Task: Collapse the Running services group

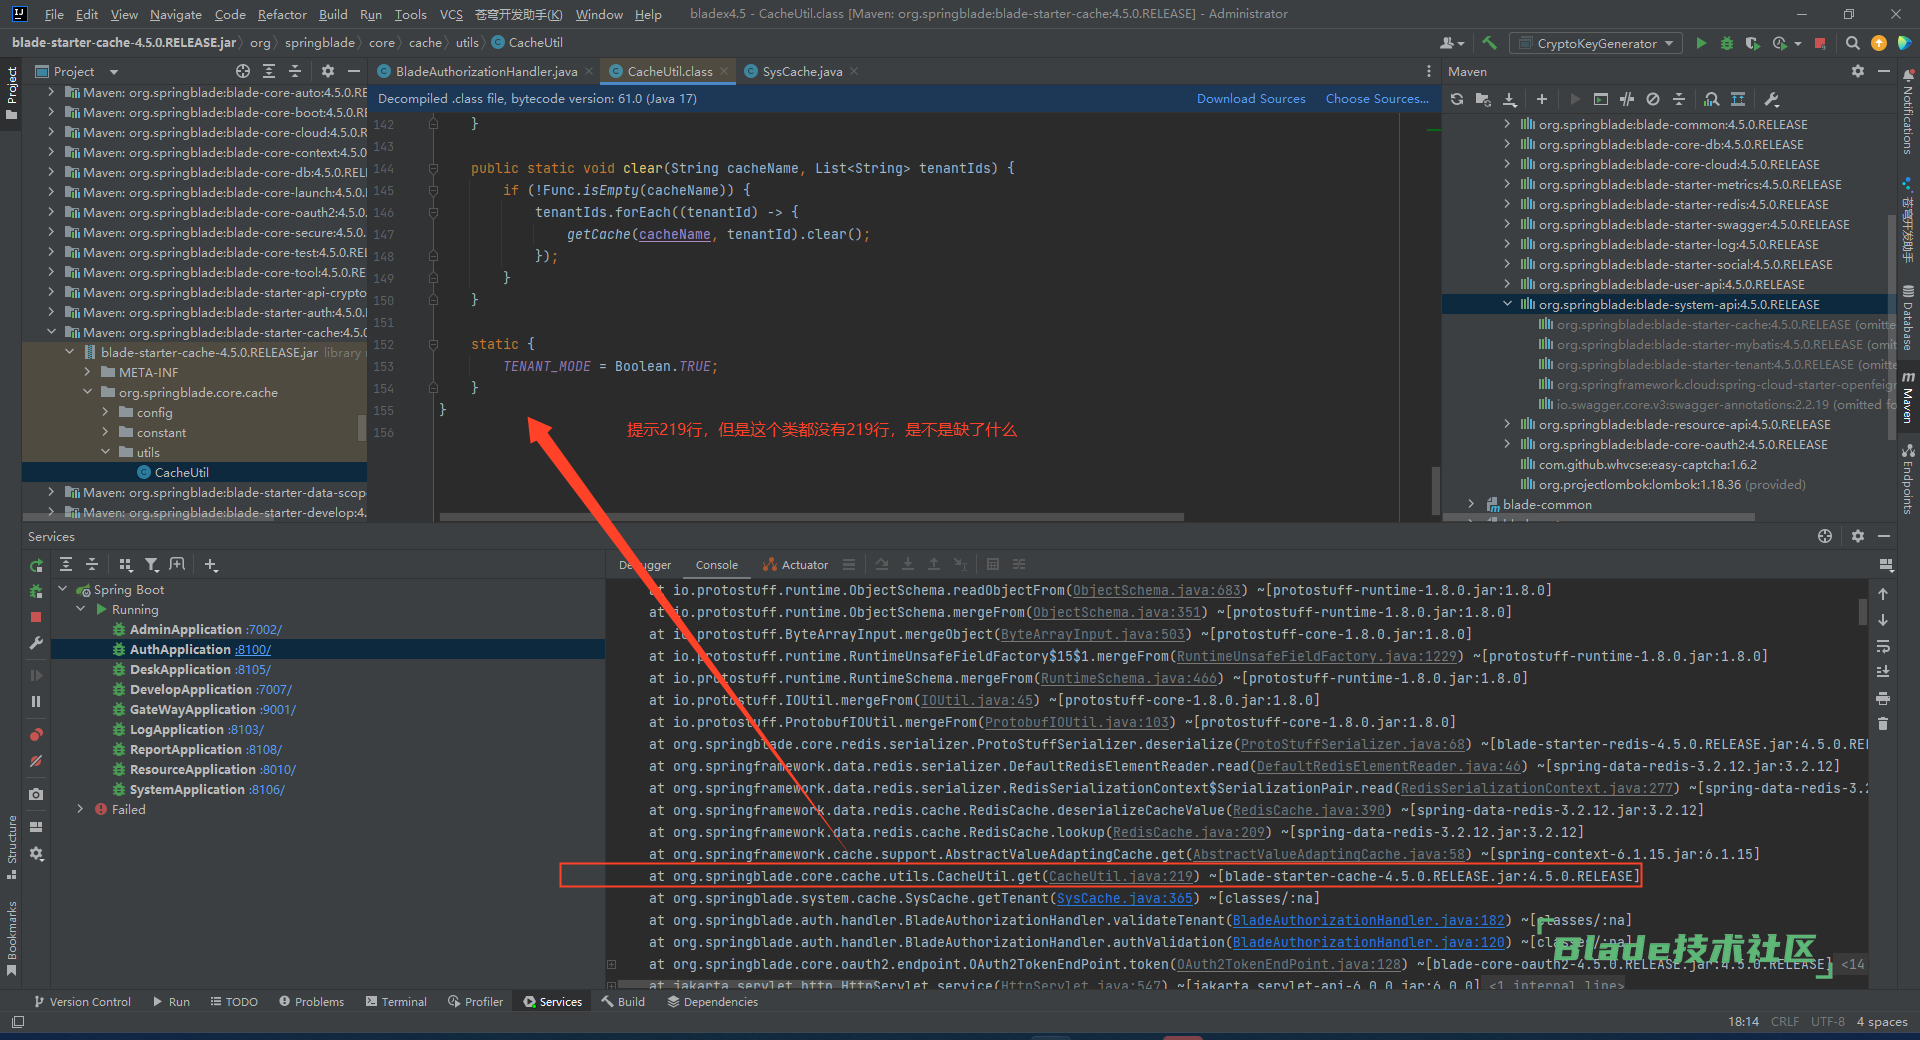Action: 81,609
